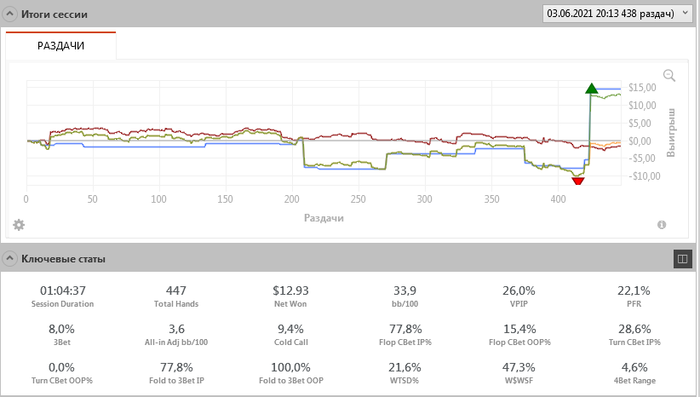
Task: Click the Fold to 3Bet IP stat
Action: click(176, 373)
